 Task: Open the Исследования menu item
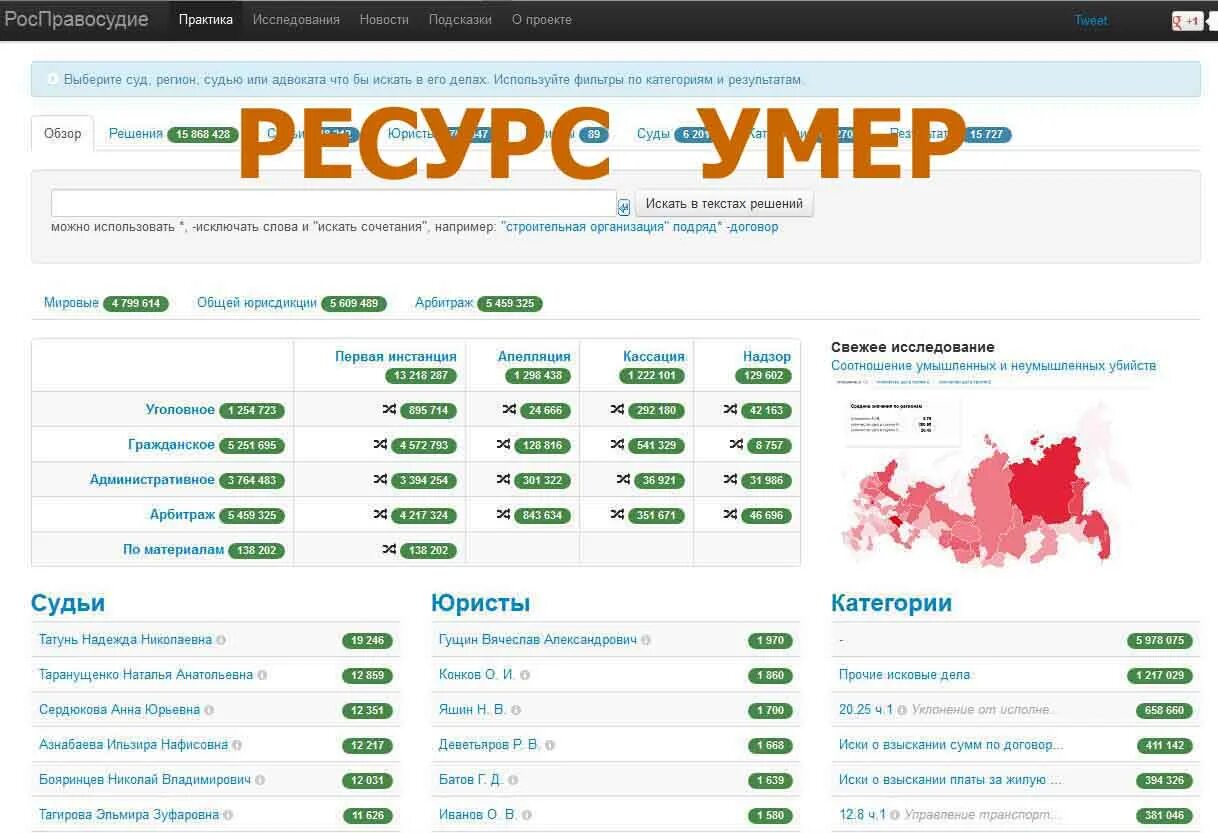pyautogui.click(x=296, y=19)
